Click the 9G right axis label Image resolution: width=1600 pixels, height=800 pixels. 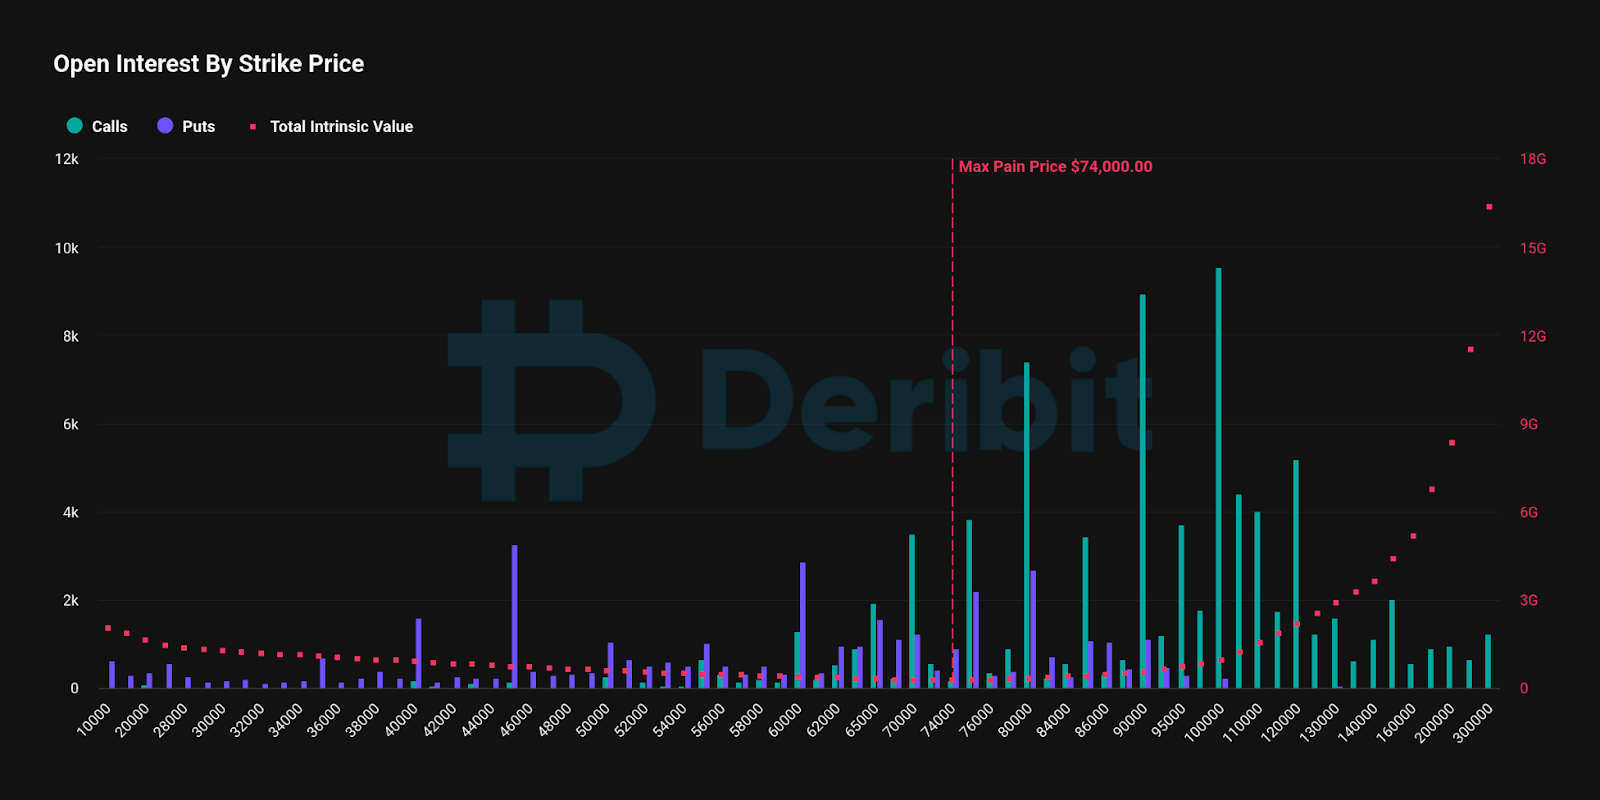click(x=1529, y=424)
